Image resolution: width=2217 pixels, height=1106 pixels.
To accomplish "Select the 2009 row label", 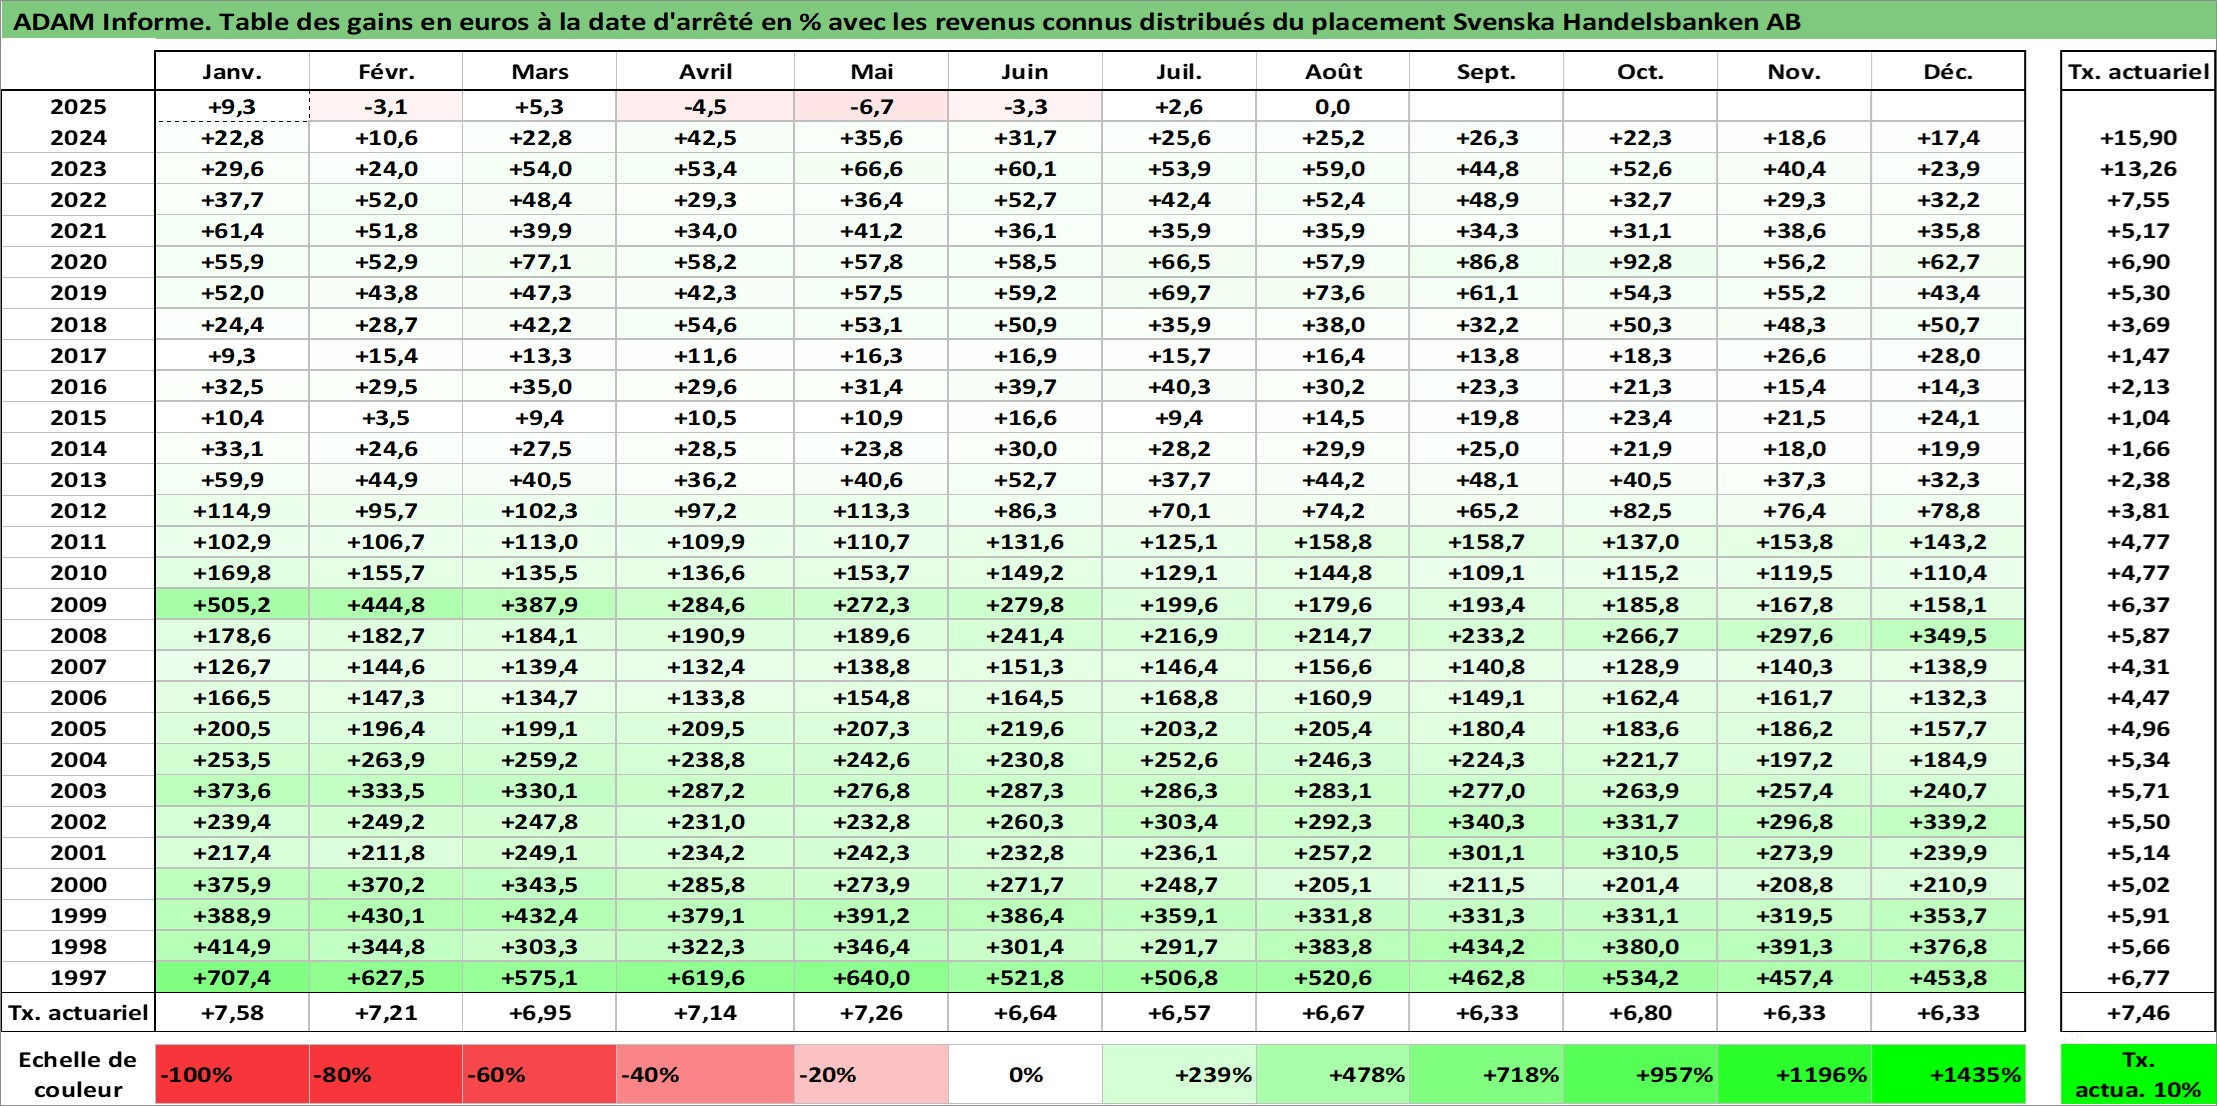I will pyautogui.click(x=78, y=604).
